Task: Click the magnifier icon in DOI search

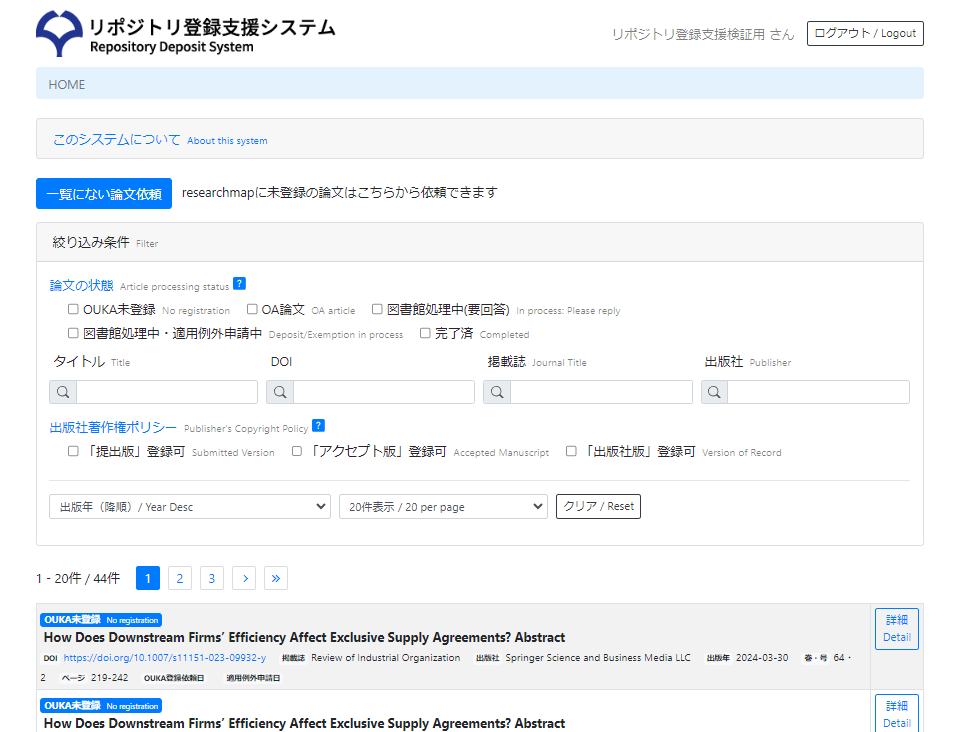Action: [x=280, y=392]
